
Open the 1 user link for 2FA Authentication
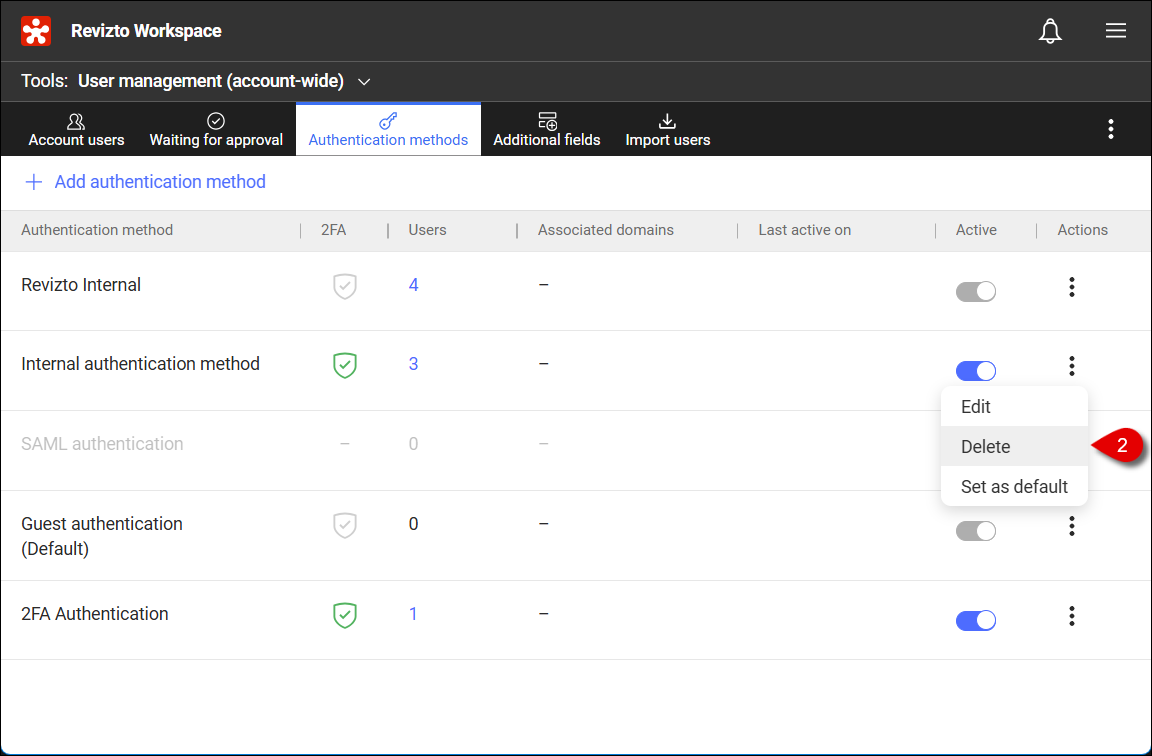(413, 614)
